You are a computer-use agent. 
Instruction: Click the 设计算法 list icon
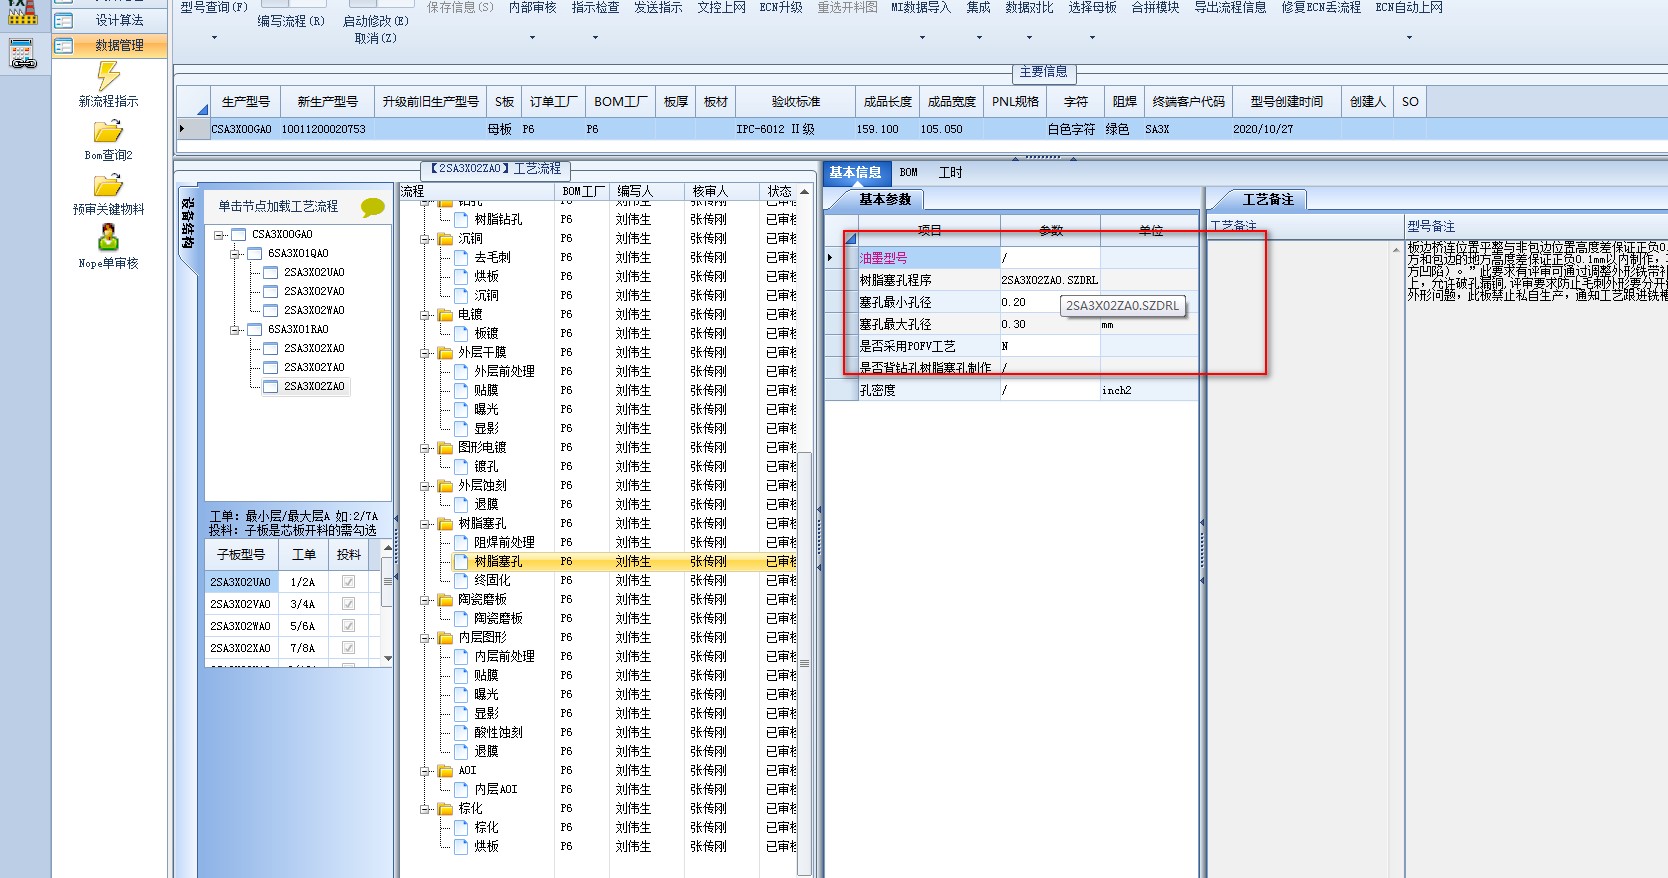(x=63, y=20)
